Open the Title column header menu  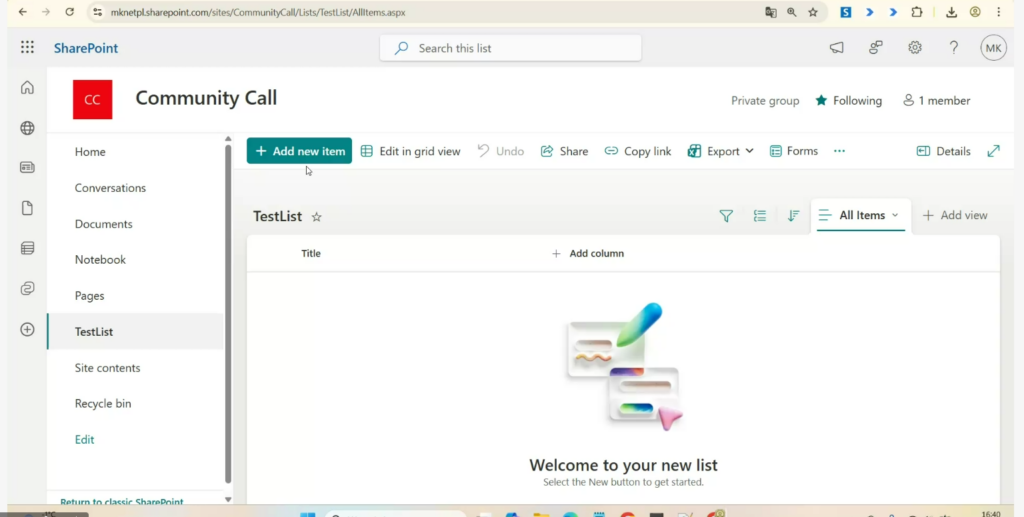[x=311, y=253]
